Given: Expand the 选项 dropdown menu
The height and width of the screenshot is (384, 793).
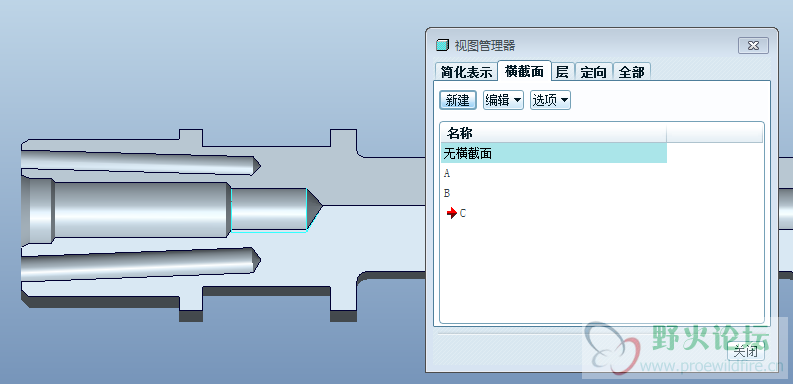Looking at the screenshot, I should [550, 100].
